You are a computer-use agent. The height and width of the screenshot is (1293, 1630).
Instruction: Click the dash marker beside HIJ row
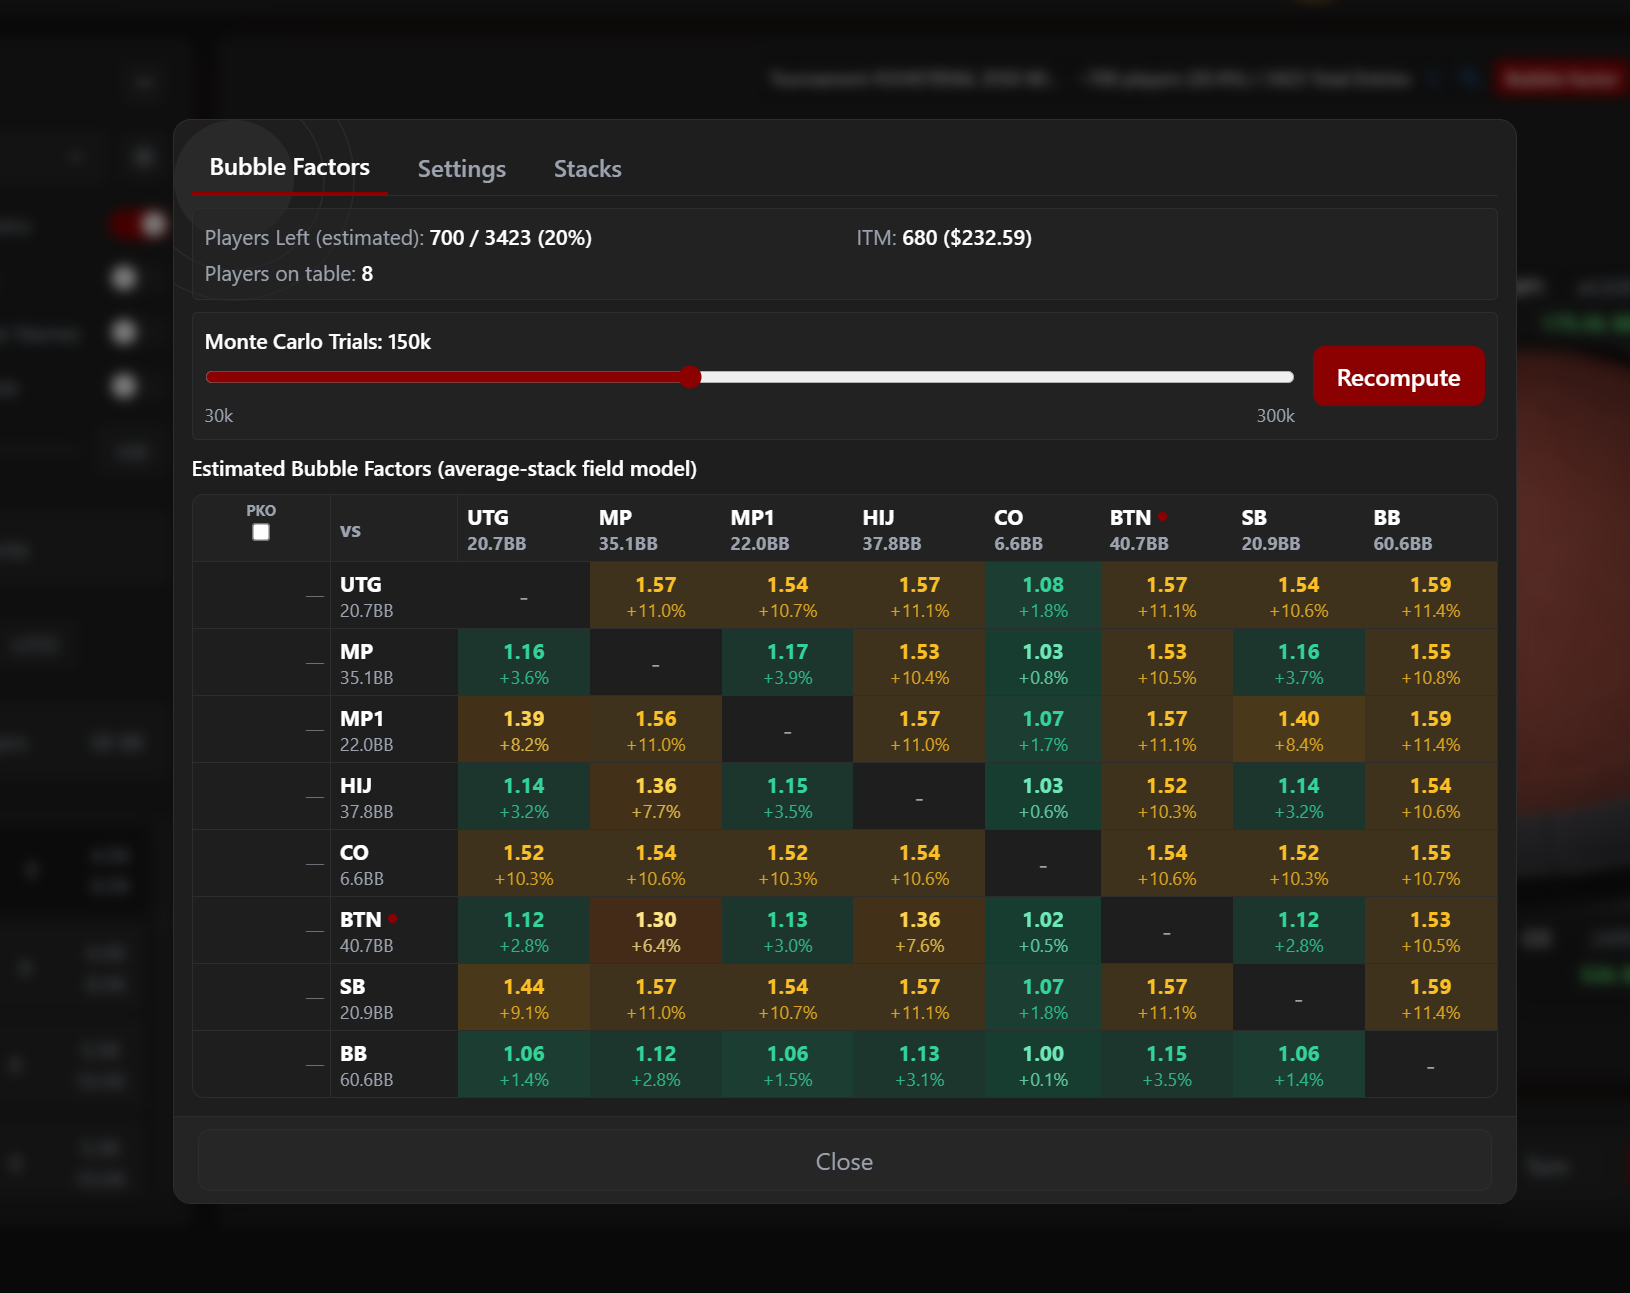click(x=315, y=797)
